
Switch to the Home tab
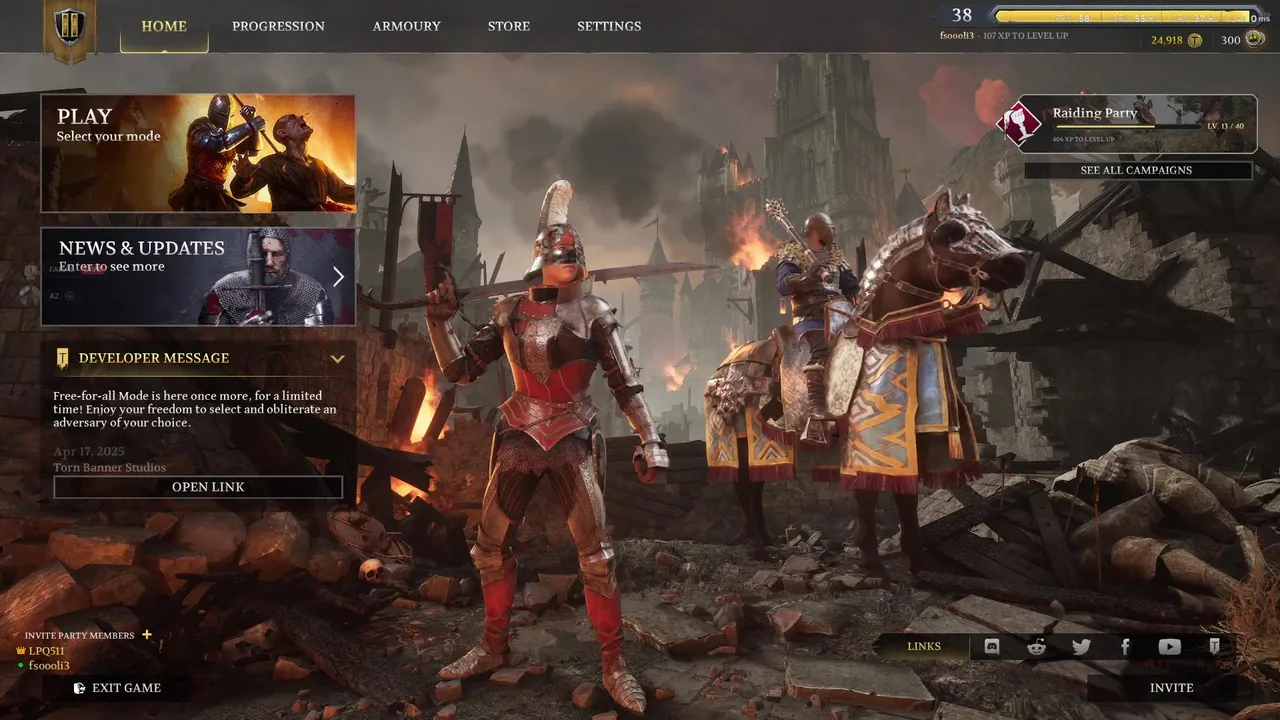click(164, 26)
